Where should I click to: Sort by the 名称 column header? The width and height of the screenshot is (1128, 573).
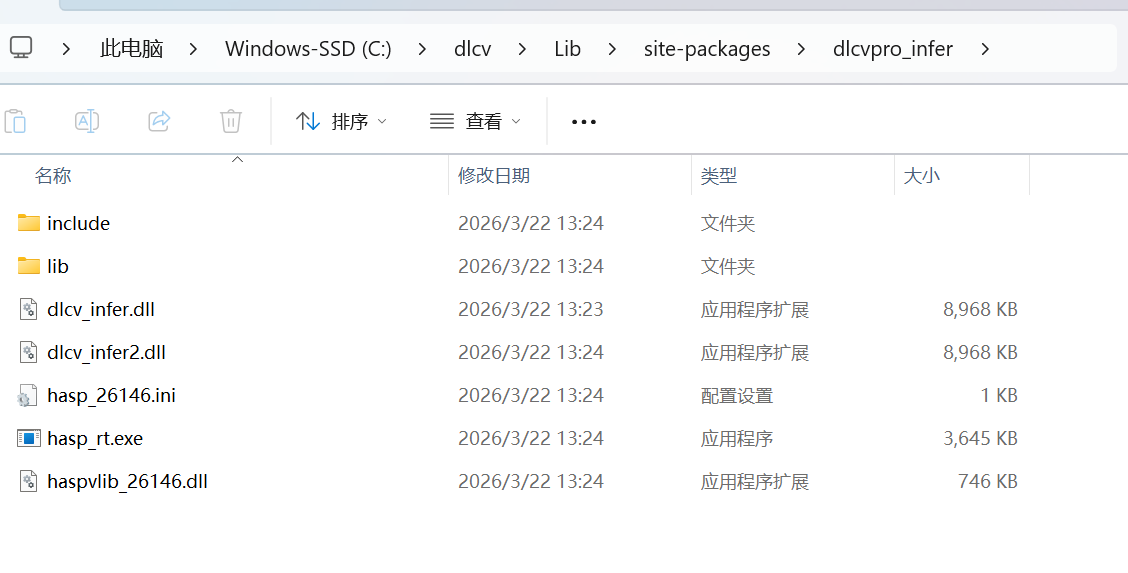pos(53,176)
